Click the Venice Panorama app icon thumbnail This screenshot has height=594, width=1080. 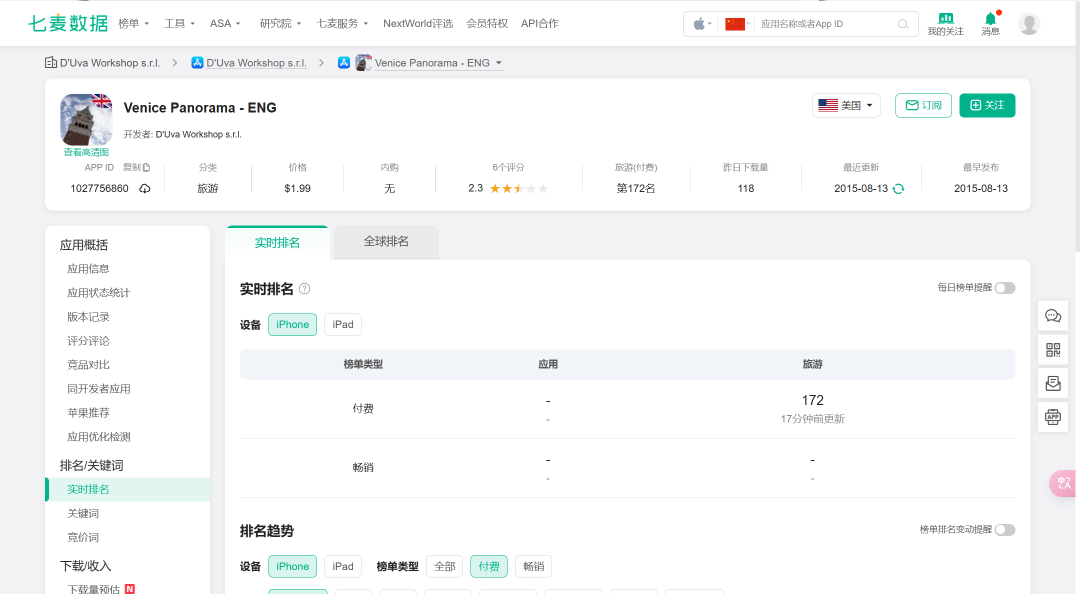click(x=86, y=119)
